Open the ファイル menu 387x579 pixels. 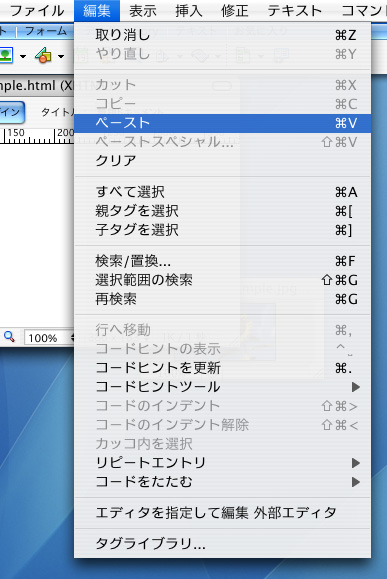point(37,11)
